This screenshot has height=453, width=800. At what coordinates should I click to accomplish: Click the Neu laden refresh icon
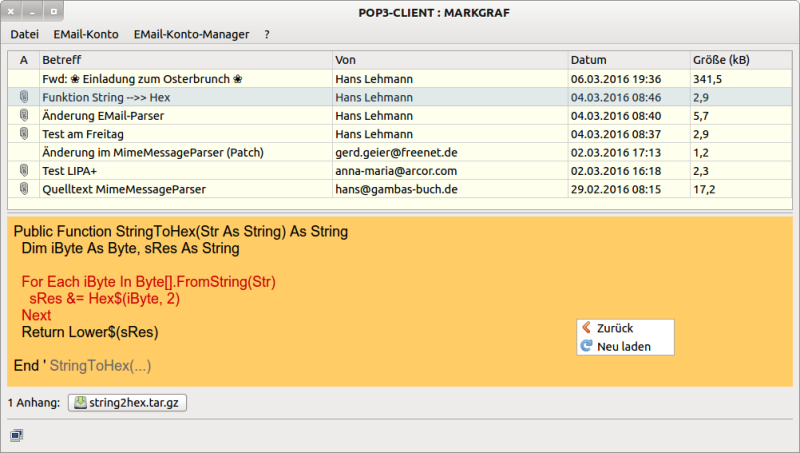586,347
